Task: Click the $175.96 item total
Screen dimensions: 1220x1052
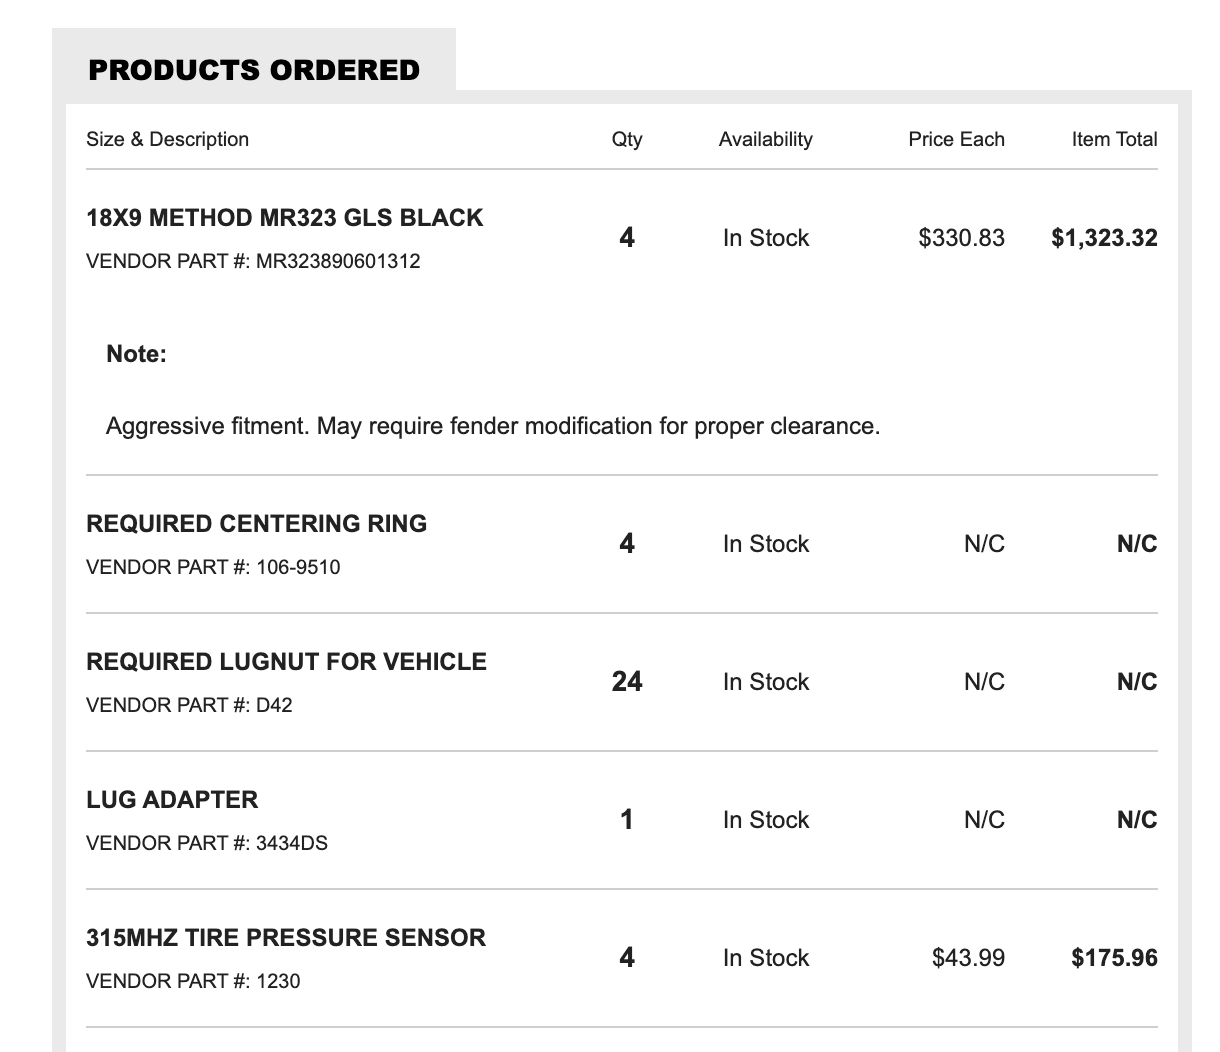Action: 1114,958
